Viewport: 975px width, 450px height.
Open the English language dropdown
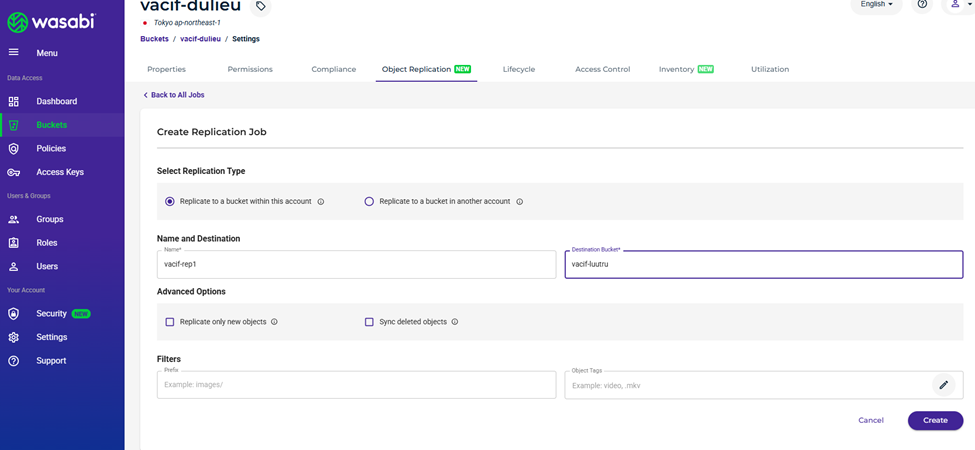pos(876,5)
